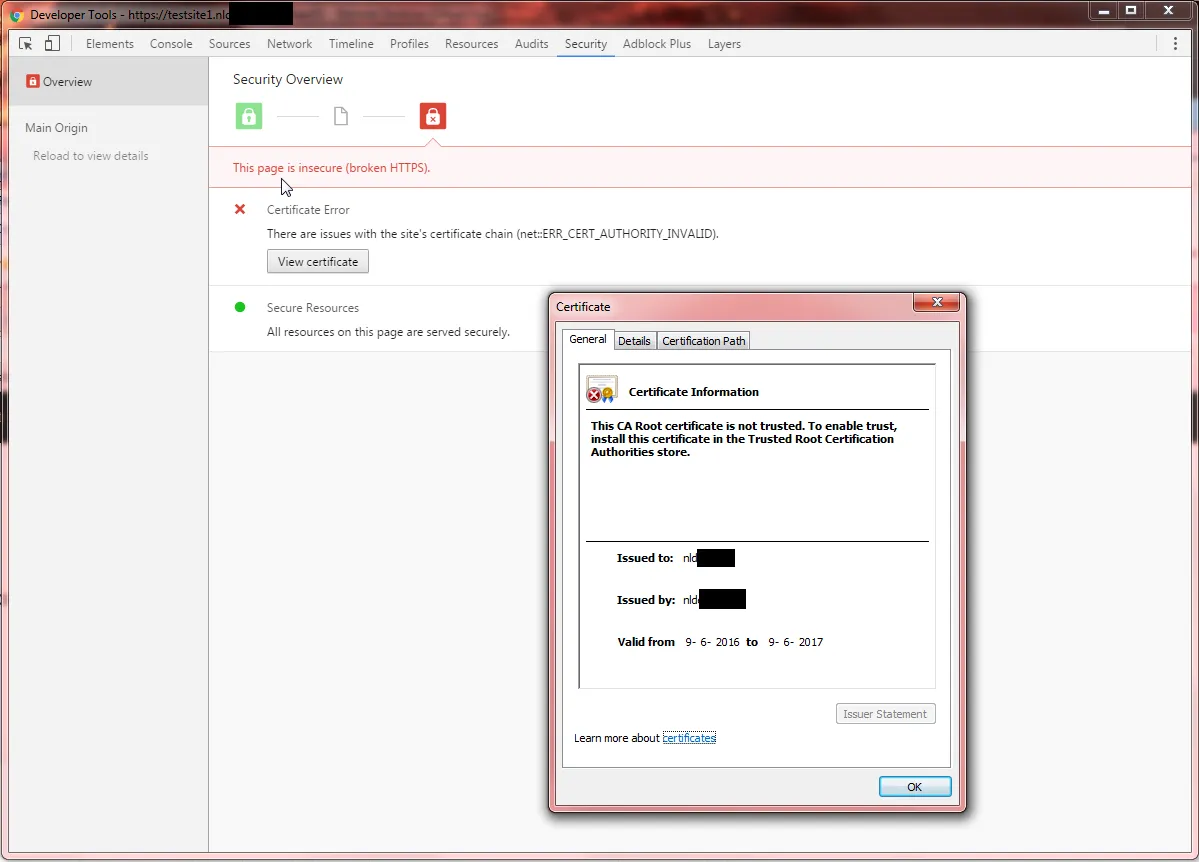Click the 'Valid from' date range
Screen dimensions: 1199x862
coord(720,642)
